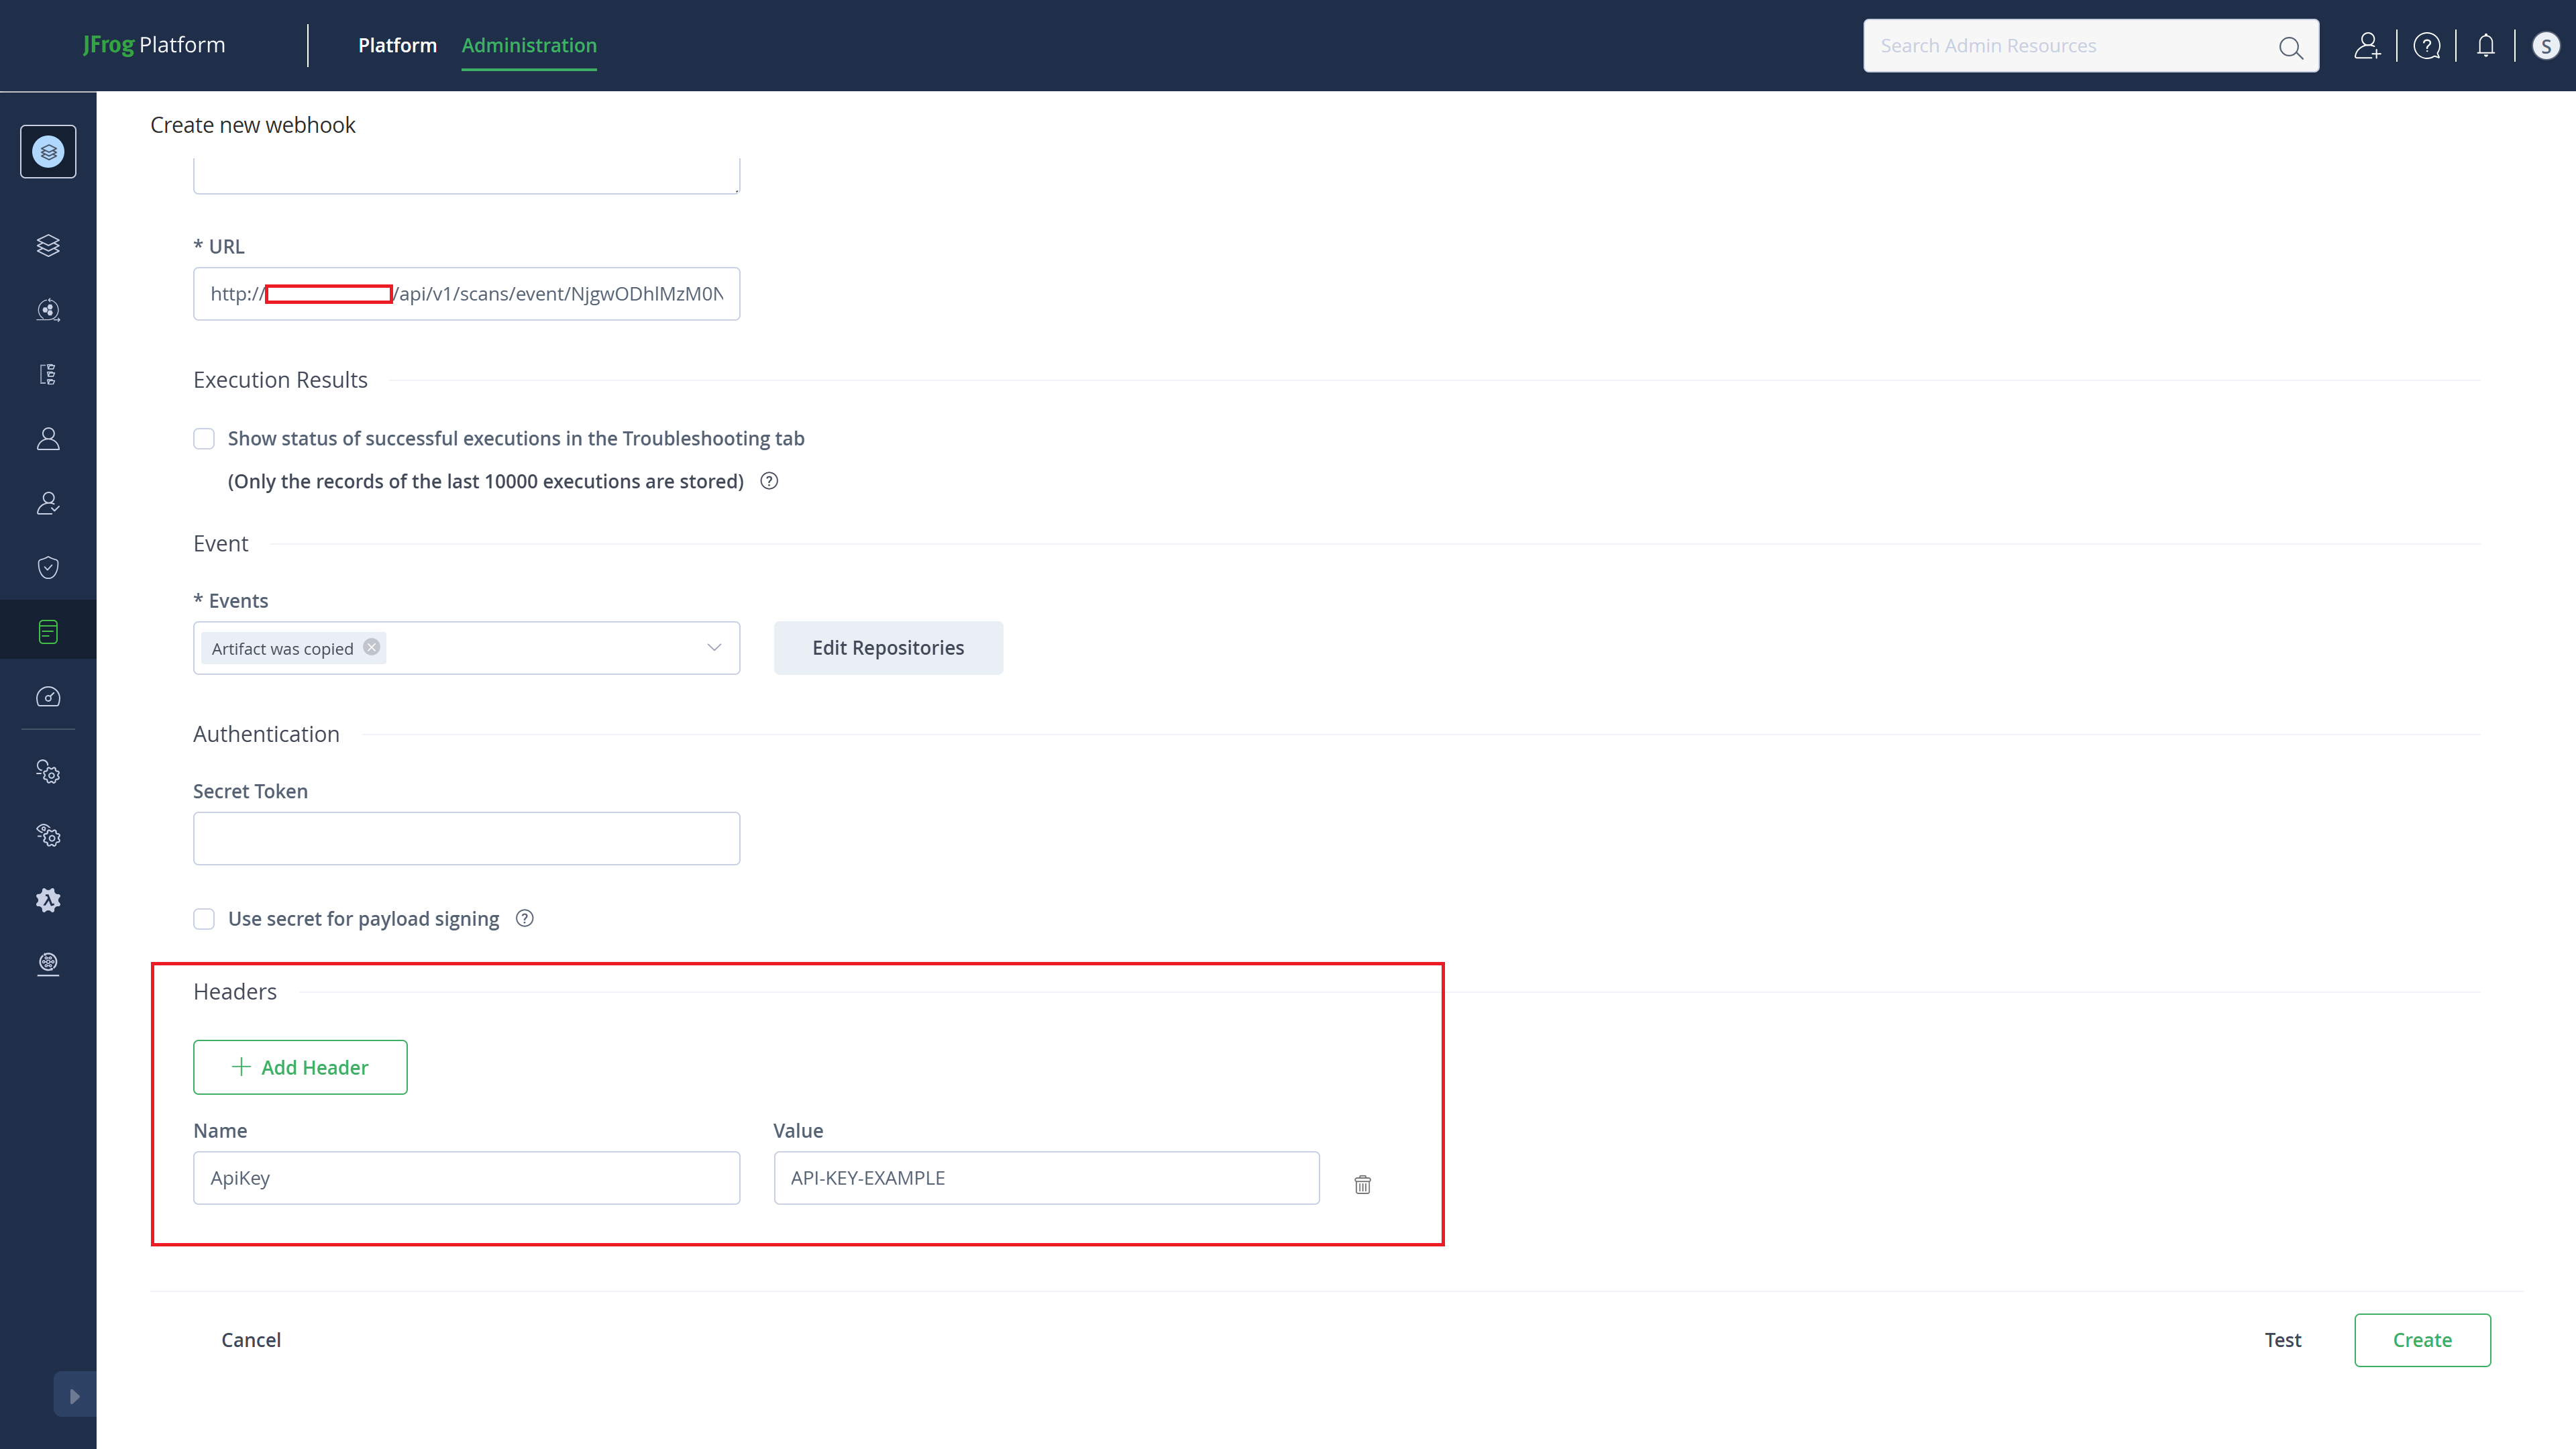Click the description textarea above URL
The image size is (2576, 1449).
tap(466, 175)
